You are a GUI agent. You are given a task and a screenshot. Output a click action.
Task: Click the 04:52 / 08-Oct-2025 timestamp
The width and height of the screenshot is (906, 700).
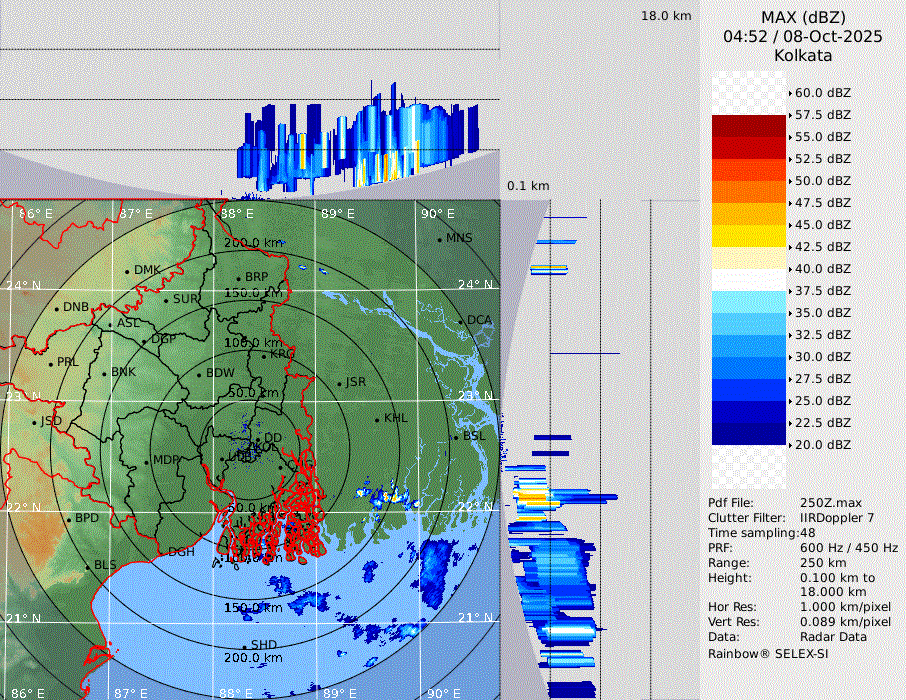(x=803, y=36)
